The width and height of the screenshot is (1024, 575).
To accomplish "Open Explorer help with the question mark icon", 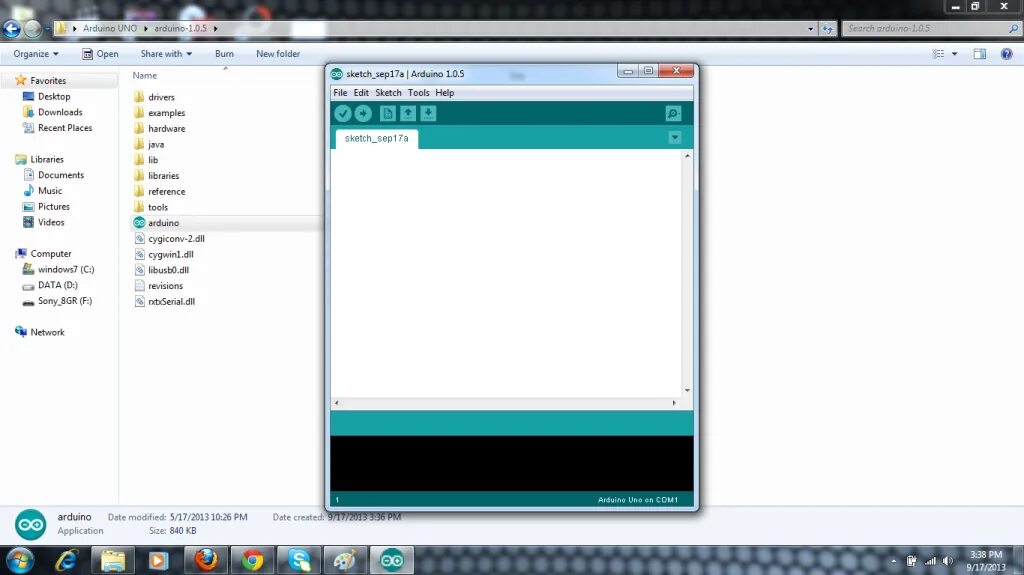I will point(1006,54).
